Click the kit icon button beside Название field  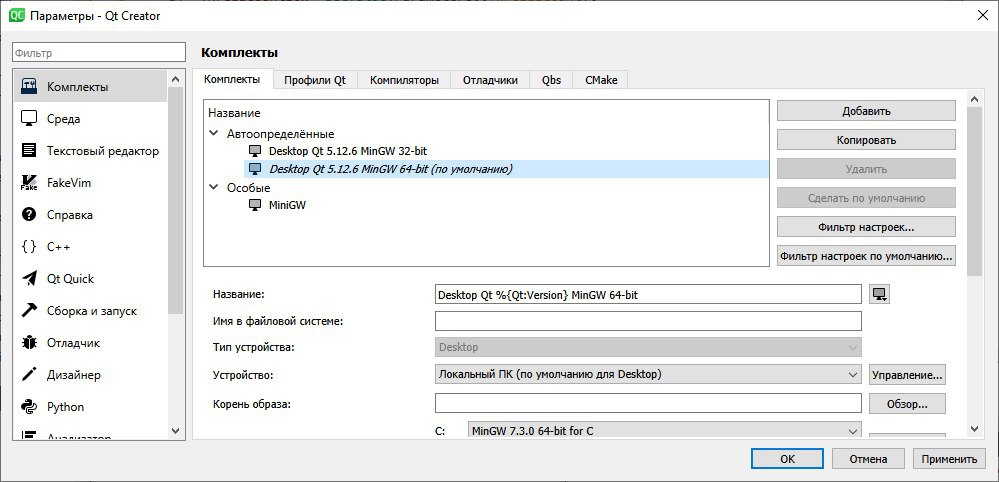pos(880,294)
